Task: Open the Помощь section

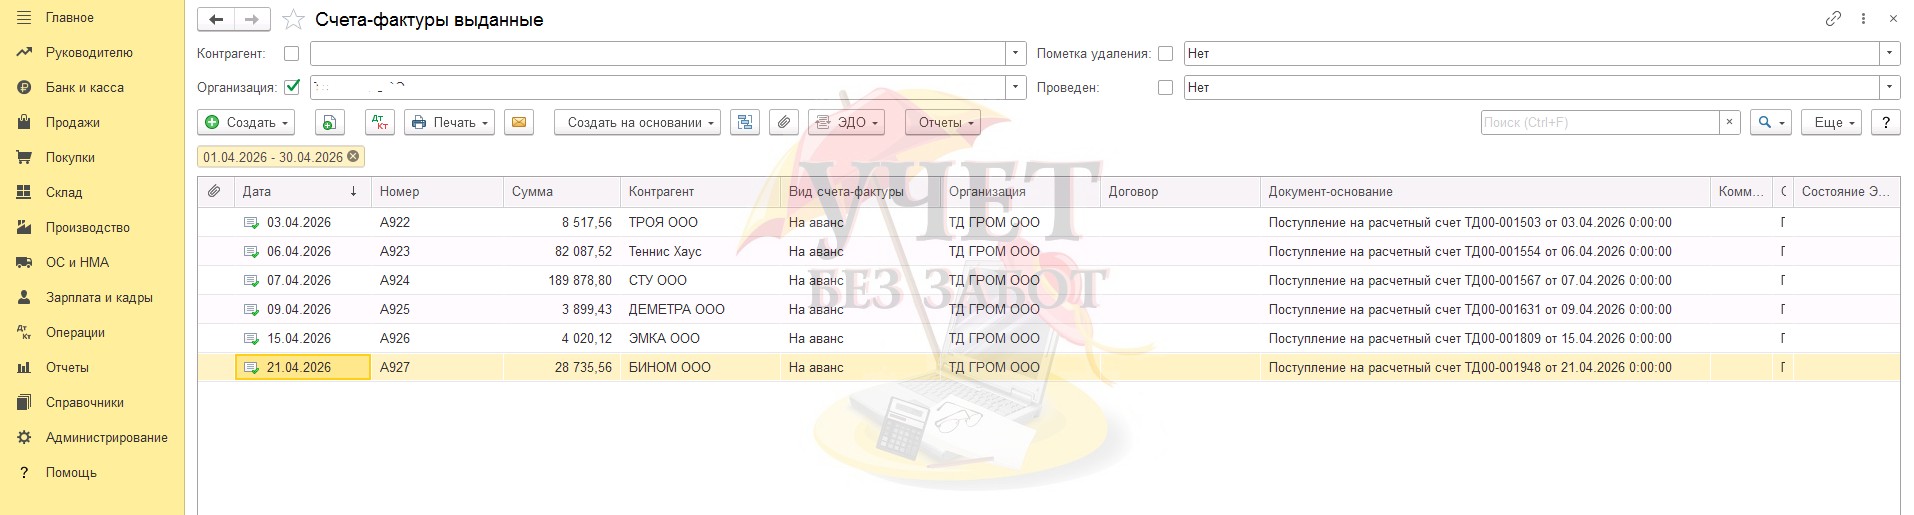Action: tap(71, 473)
